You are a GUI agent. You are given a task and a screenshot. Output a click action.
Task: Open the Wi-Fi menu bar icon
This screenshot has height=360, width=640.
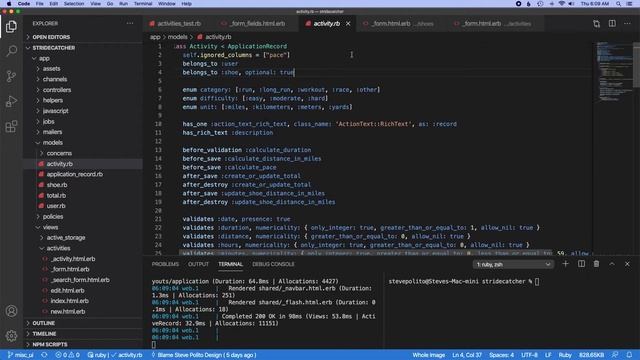[562, 4]
